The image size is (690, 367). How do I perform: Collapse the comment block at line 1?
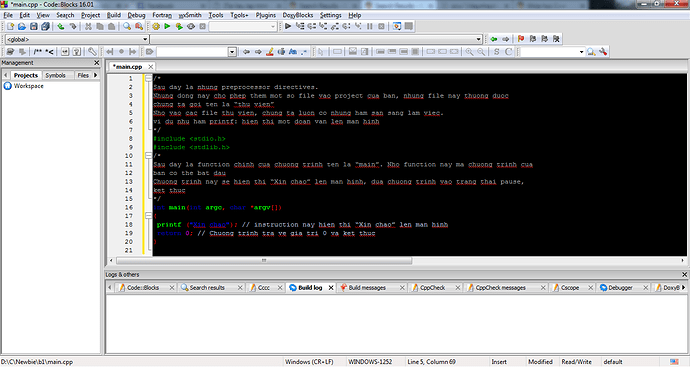tap(149, 78)
